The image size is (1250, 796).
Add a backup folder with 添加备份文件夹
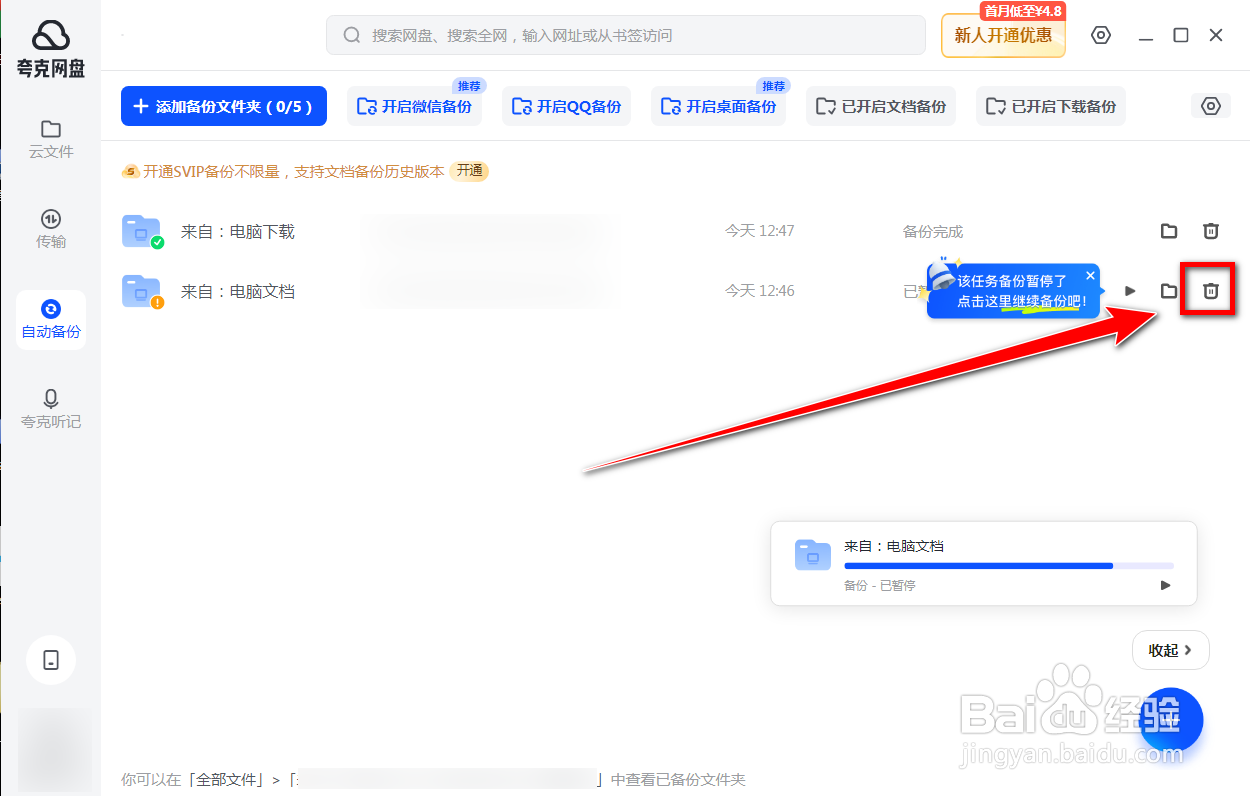(224, 106)
